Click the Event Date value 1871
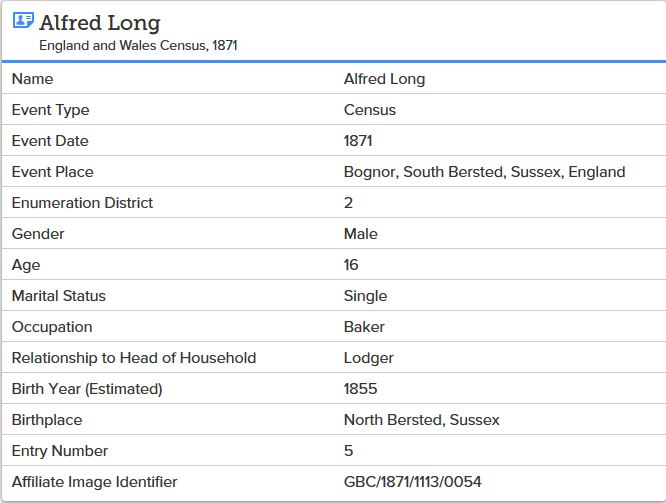Image resolution: width=666 pixels, height=503 pixels. [358, 141]
